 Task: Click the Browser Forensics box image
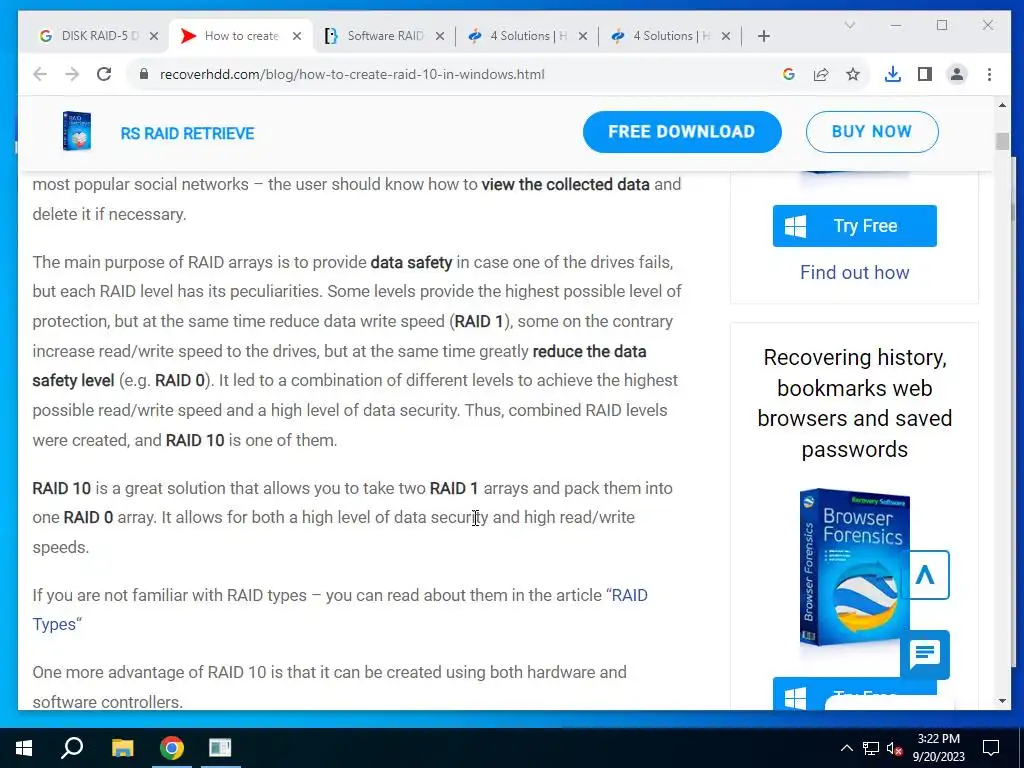coord(854,567)
